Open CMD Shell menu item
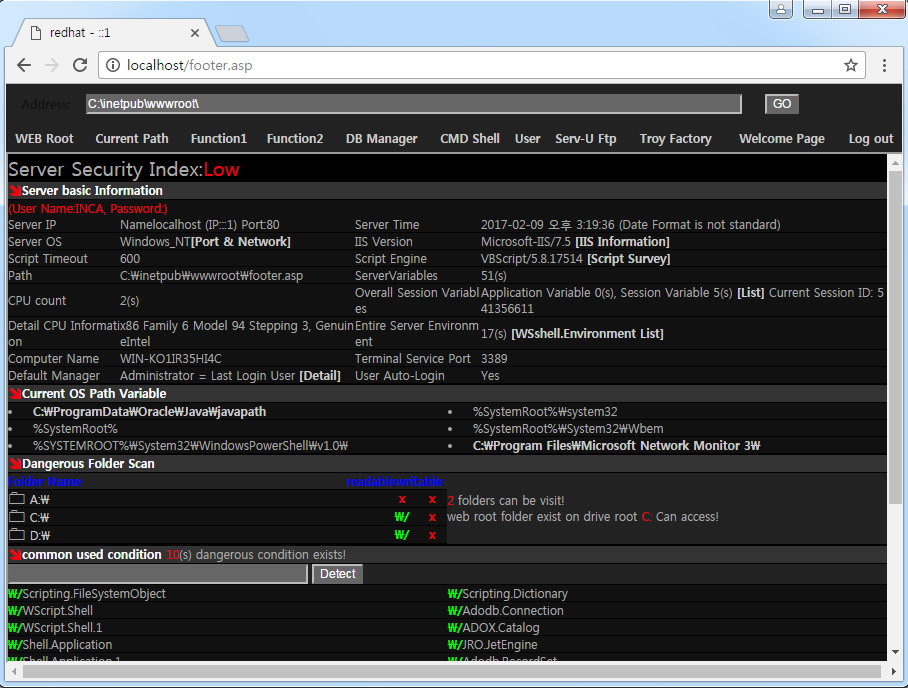The height and width of the screenshot is (688, 908). tap(470, 139)
